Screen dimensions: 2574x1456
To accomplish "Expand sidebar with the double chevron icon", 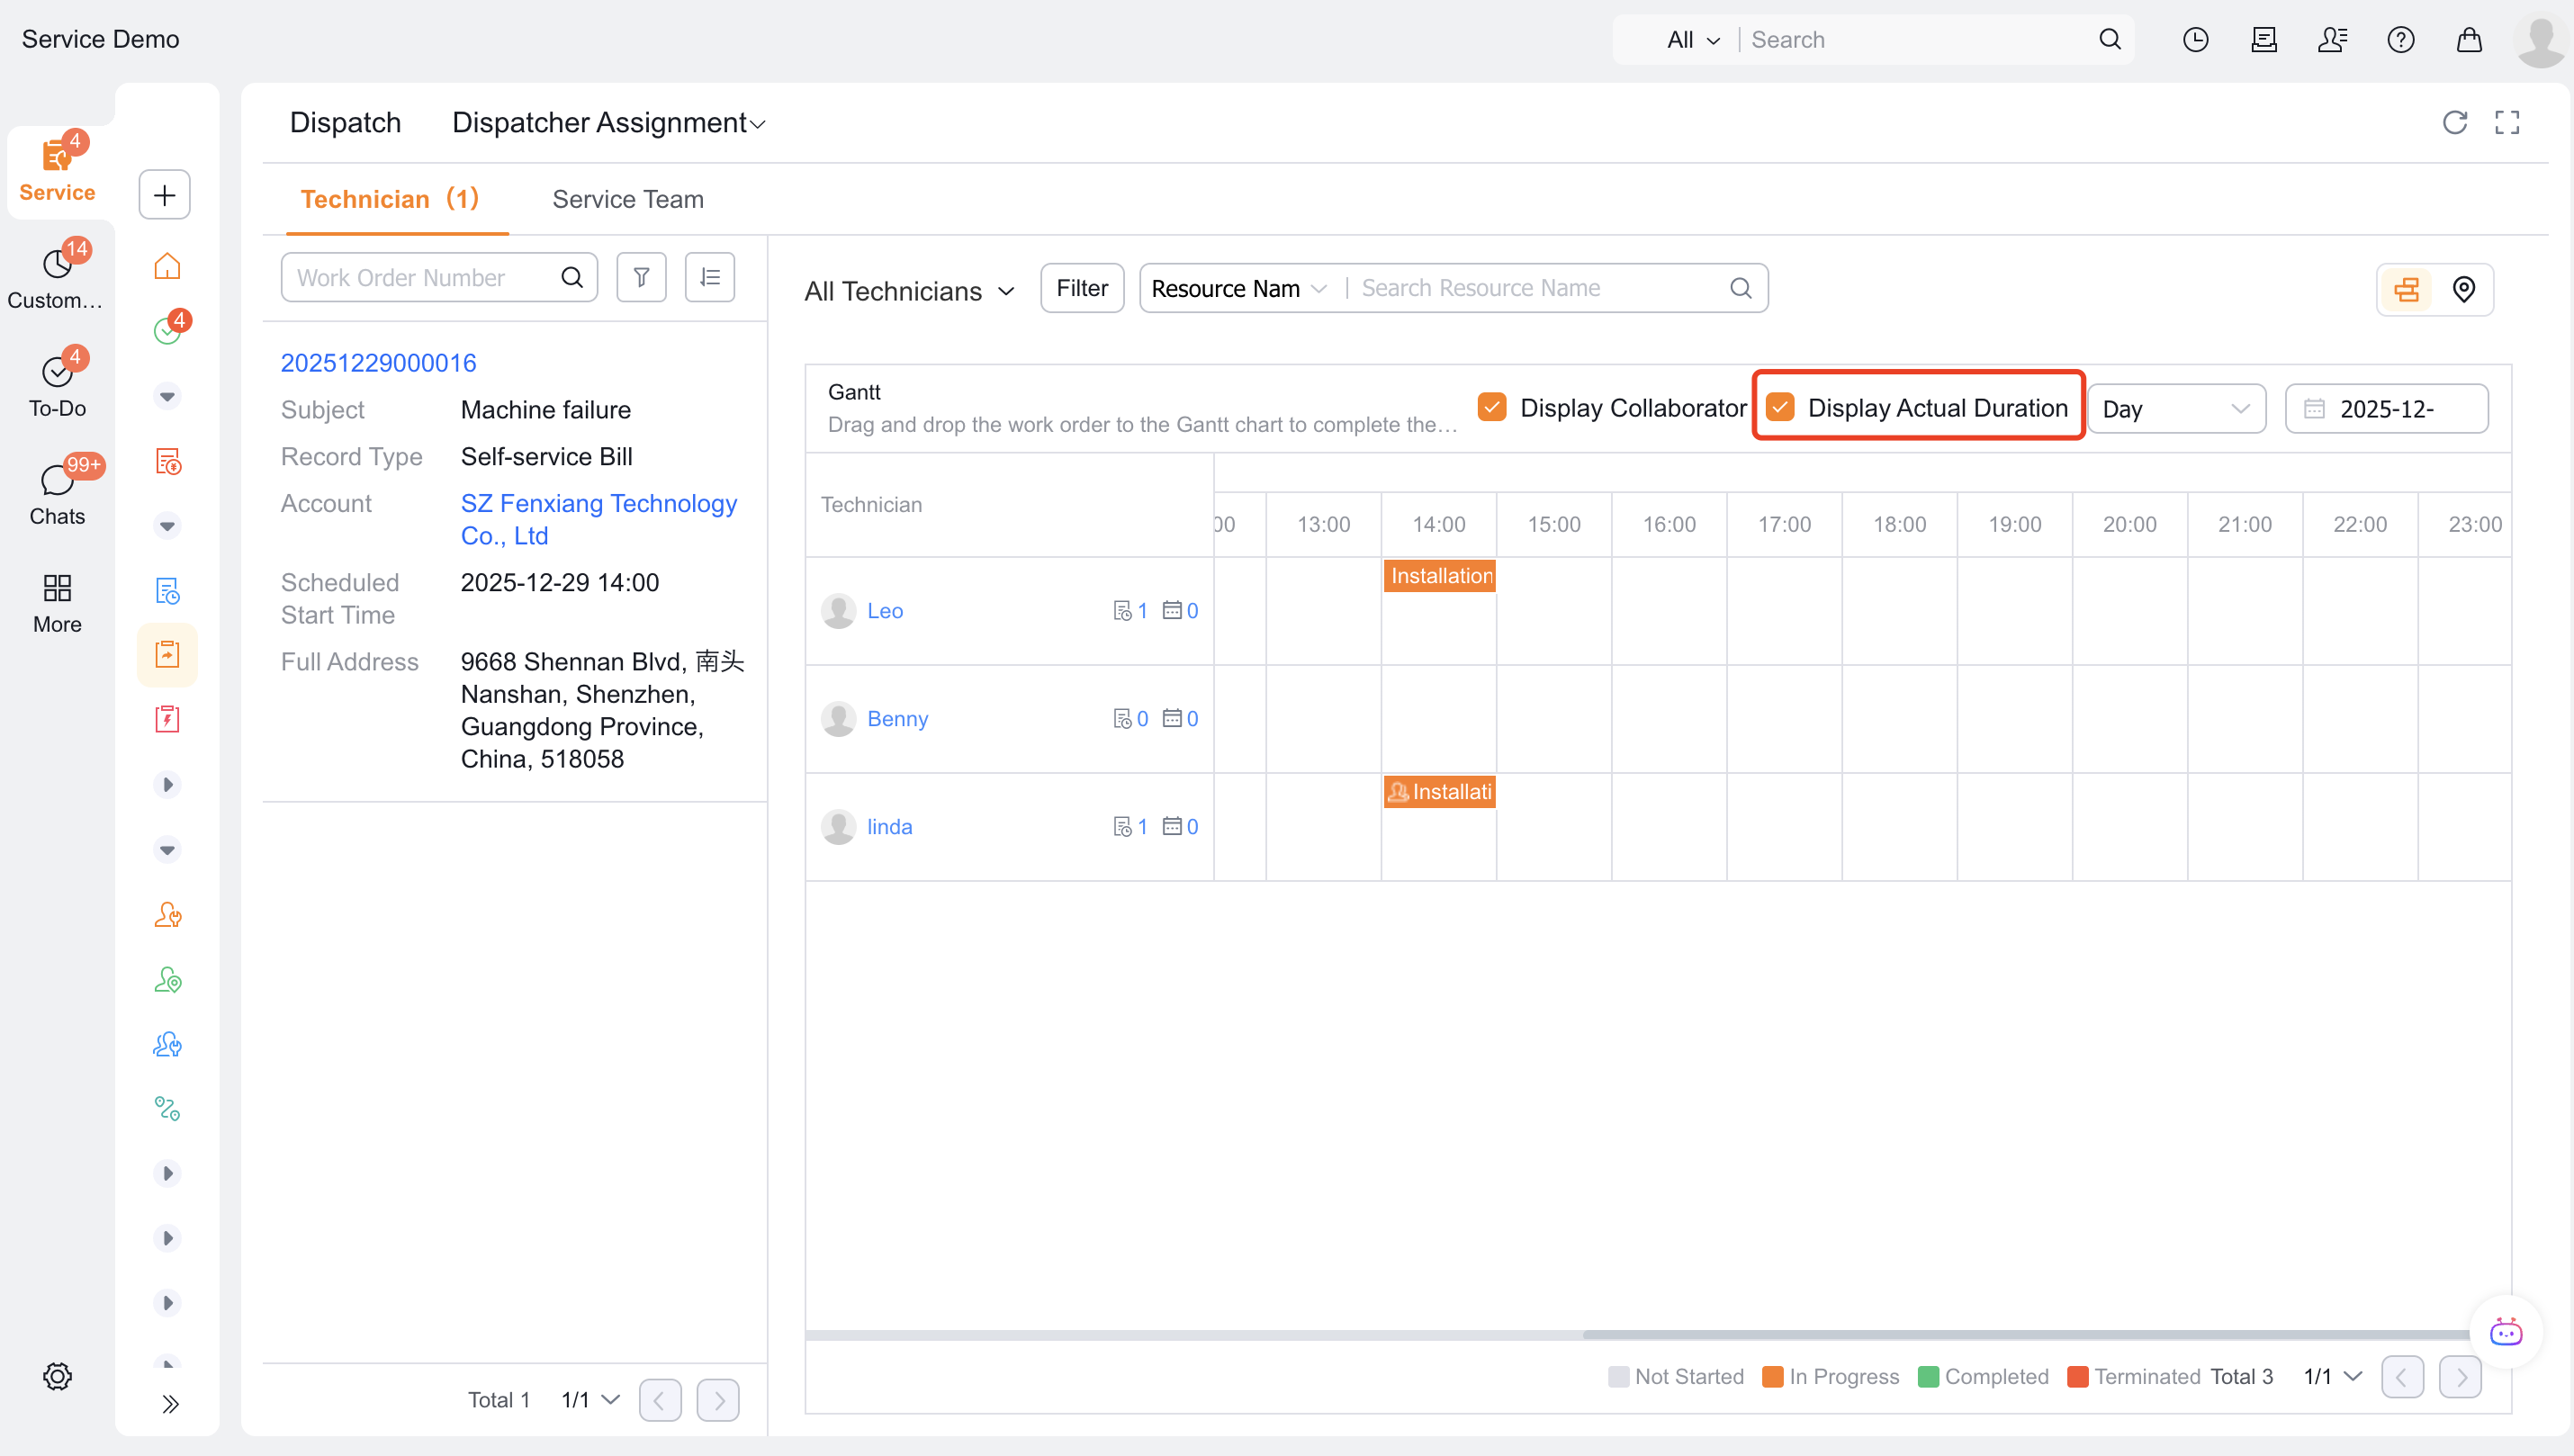I will tap(170, 1404).
